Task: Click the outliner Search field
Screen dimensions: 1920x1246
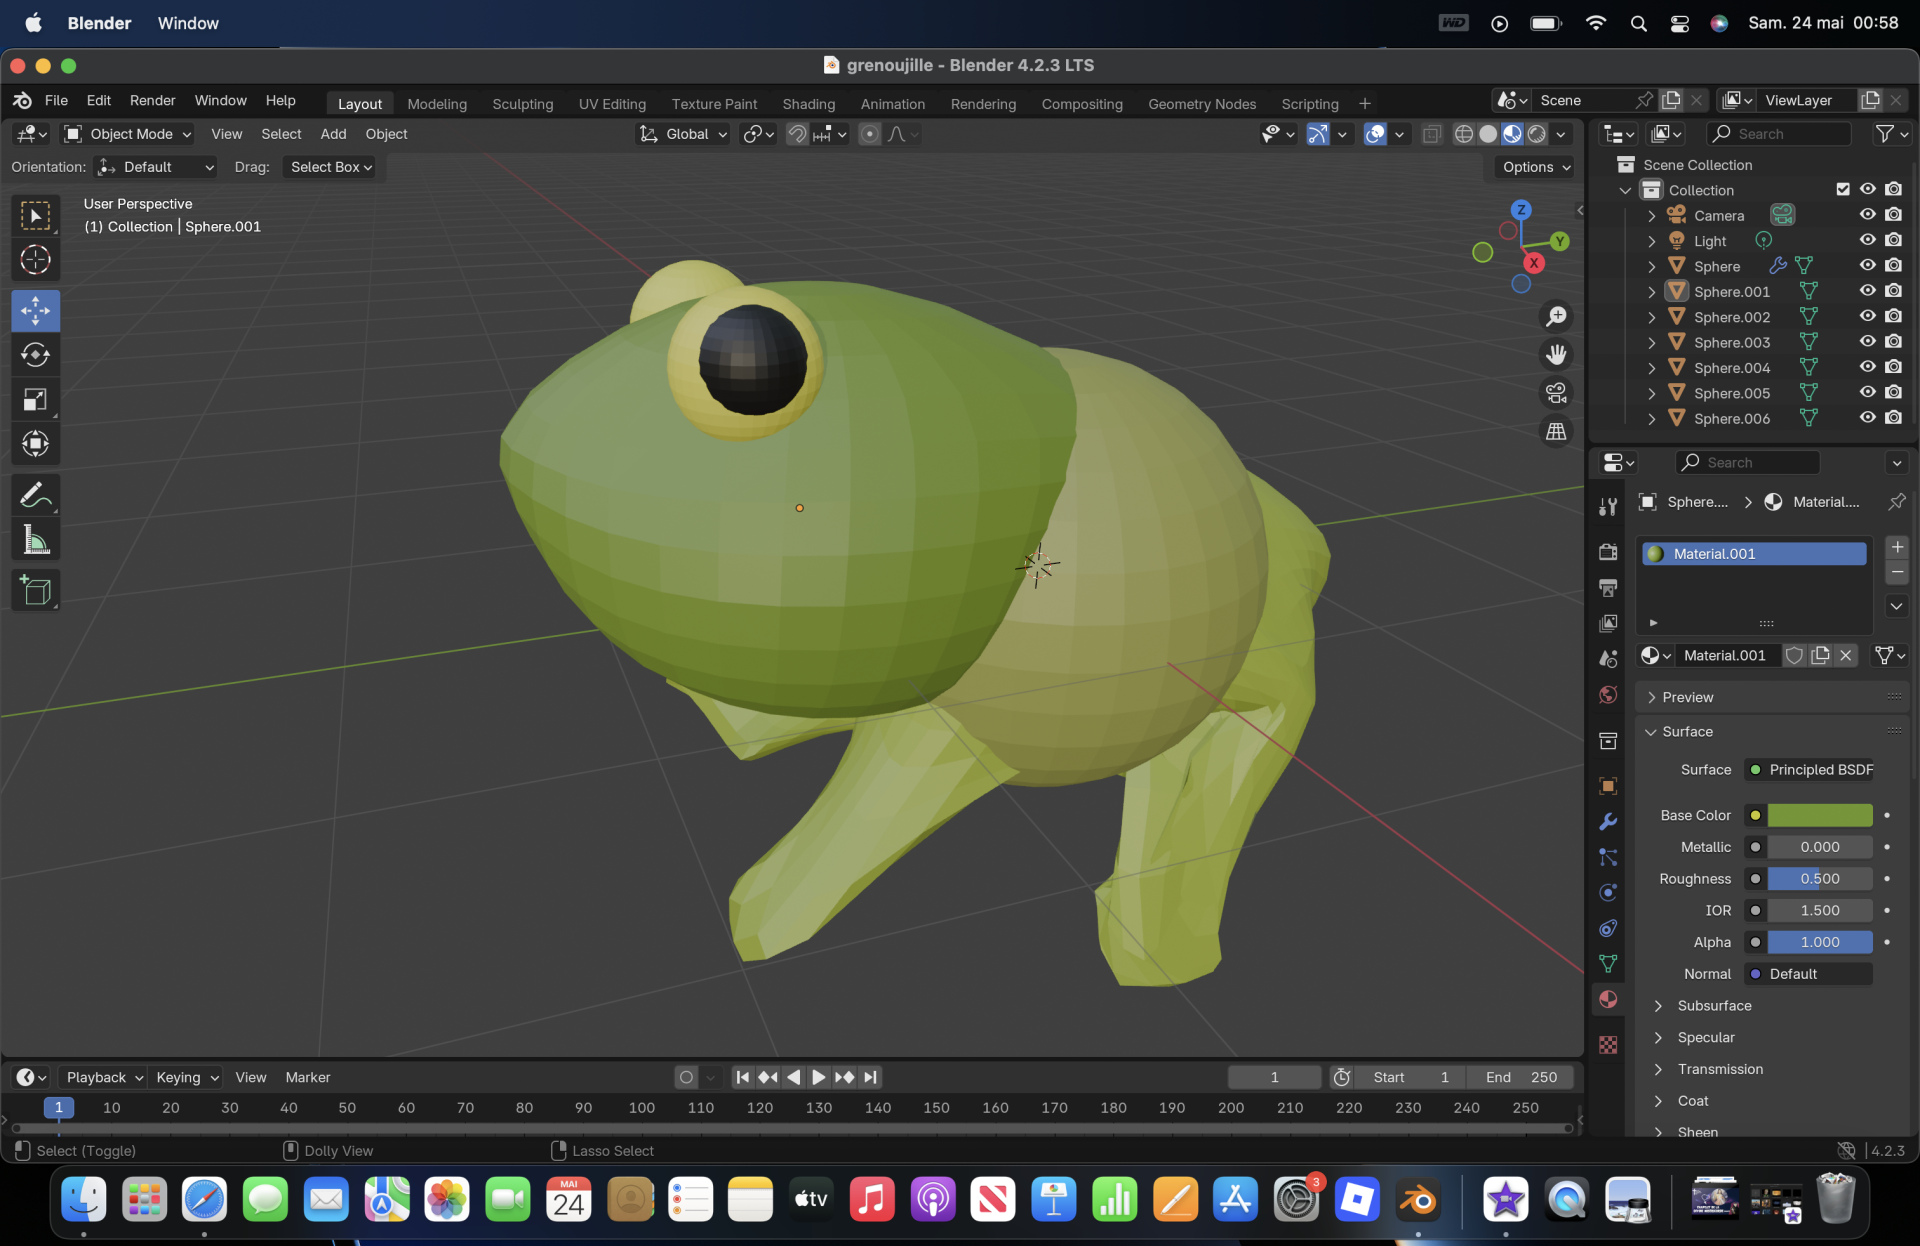Action: [x=1778, y=134]
